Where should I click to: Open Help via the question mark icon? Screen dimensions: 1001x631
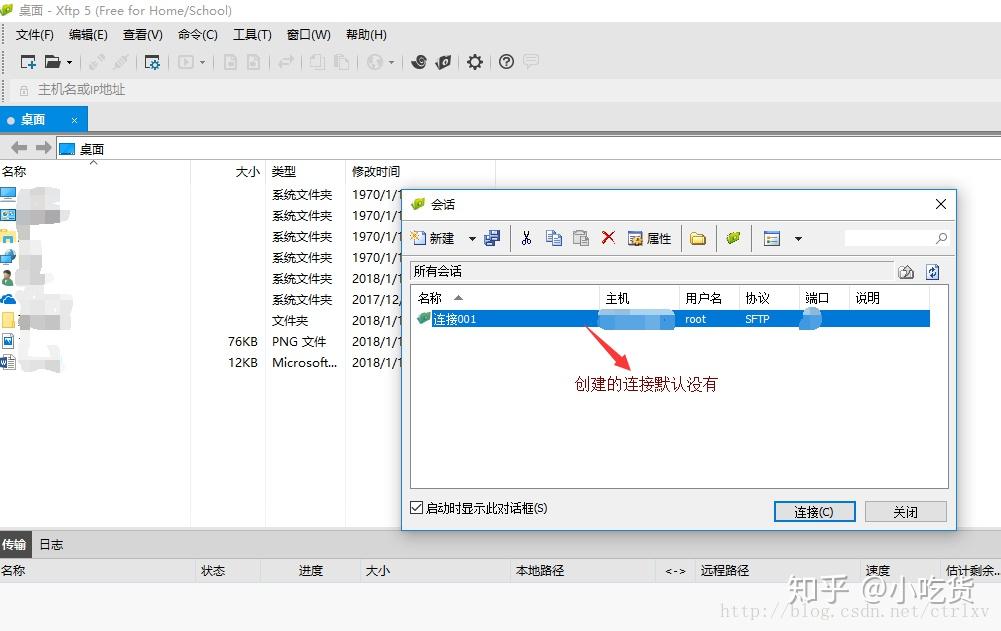(x=506, y=62)
